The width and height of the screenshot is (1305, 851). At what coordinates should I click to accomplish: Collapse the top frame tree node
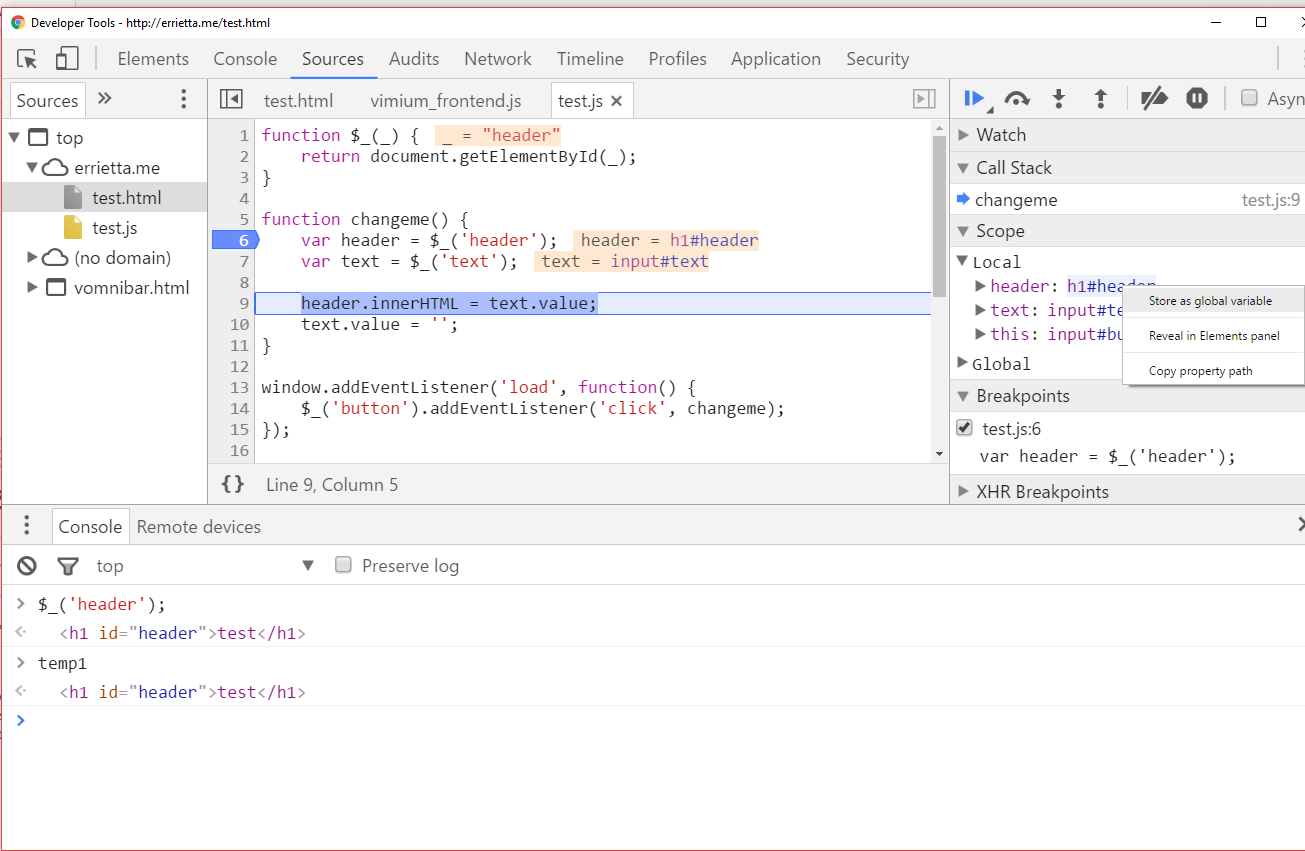[14, 137]
